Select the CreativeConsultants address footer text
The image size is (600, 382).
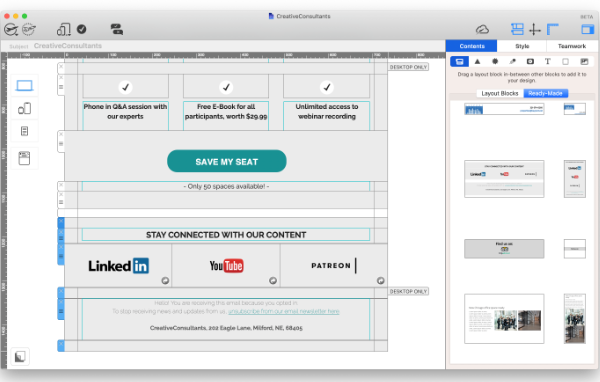click(x=226, y=328)
